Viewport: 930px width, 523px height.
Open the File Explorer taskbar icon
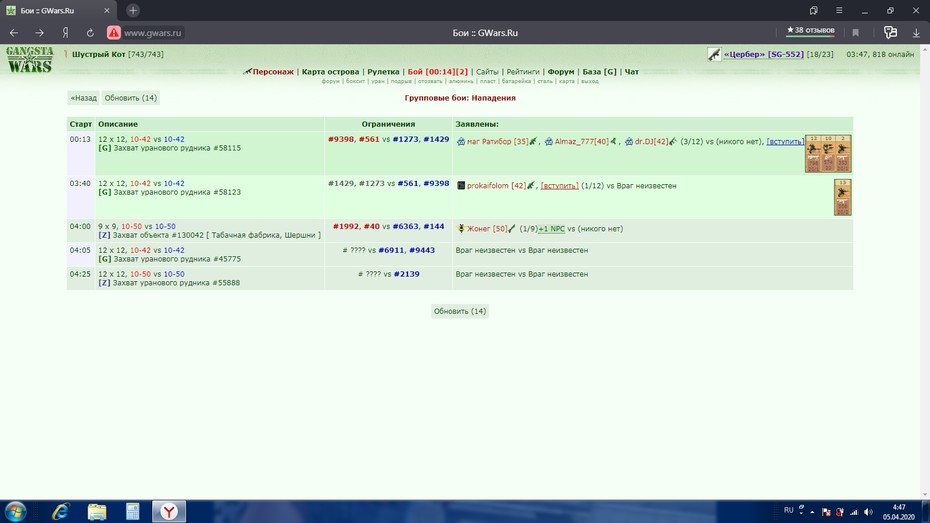97,511
